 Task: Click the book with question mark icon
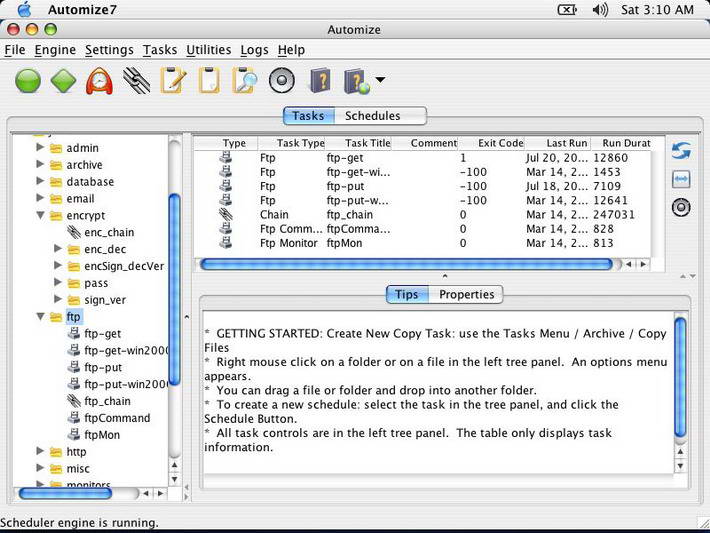pos(319,81)
